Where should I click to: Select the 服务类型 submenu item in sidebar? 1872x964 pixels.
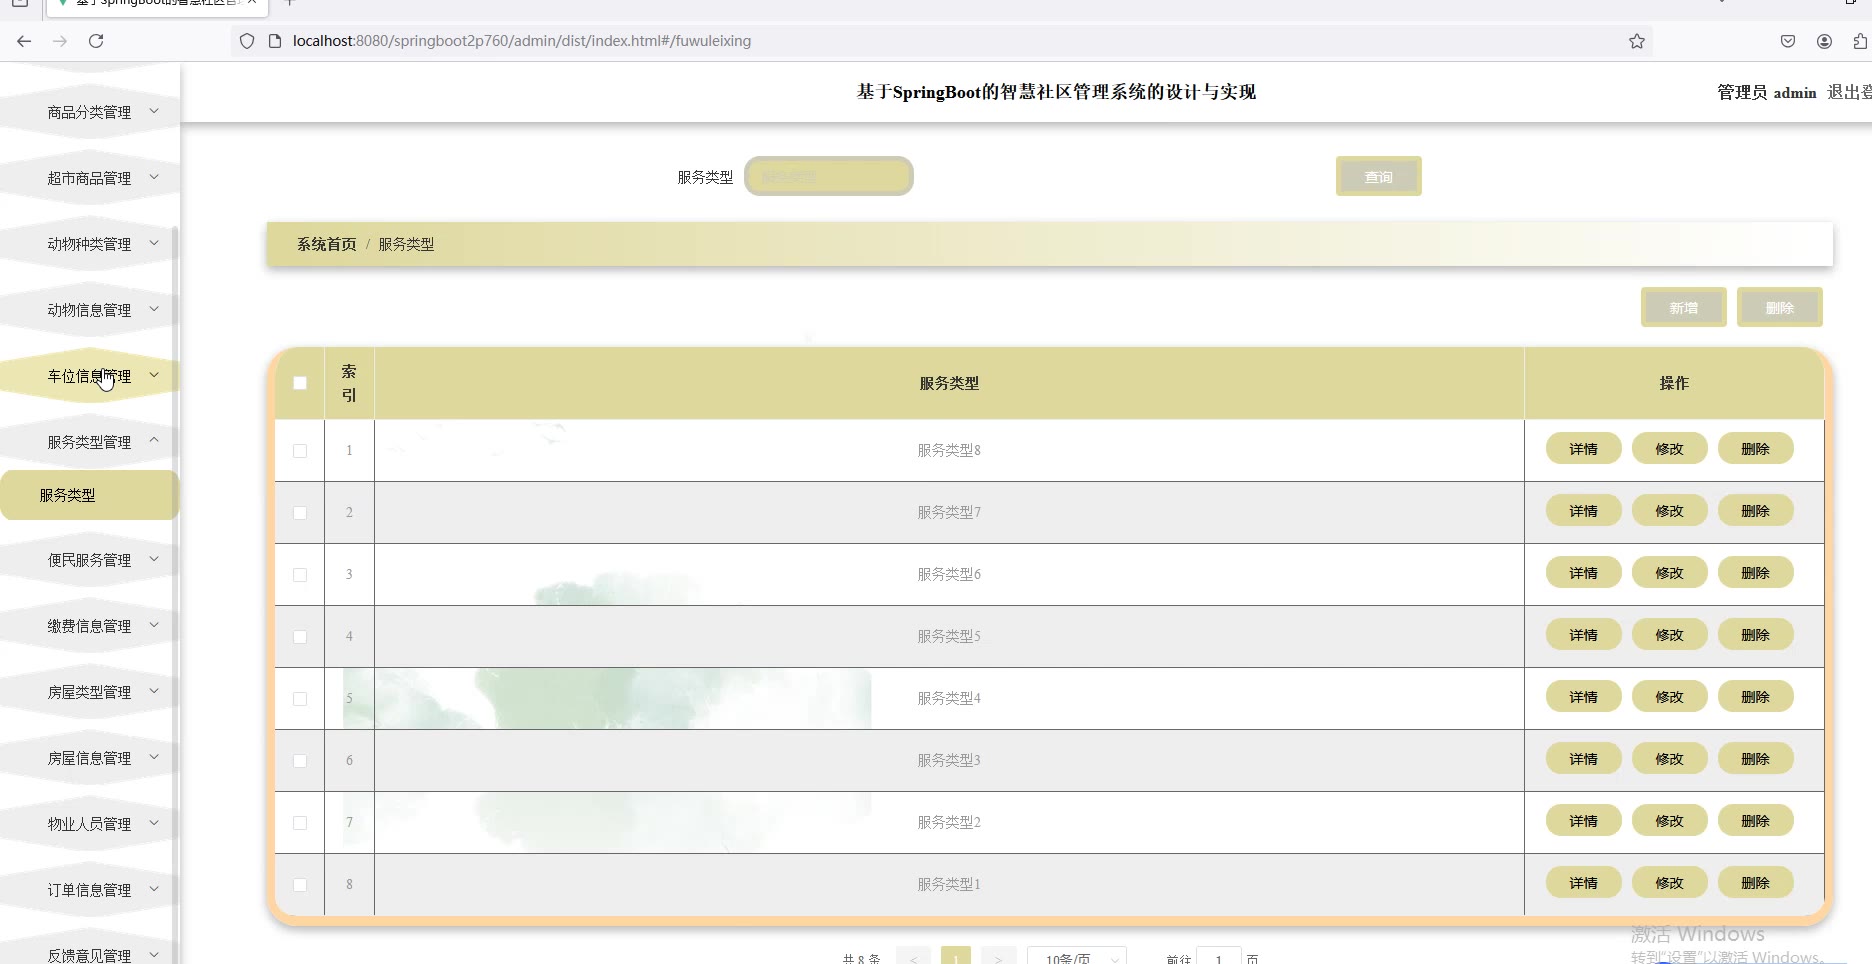coord(89,495)
